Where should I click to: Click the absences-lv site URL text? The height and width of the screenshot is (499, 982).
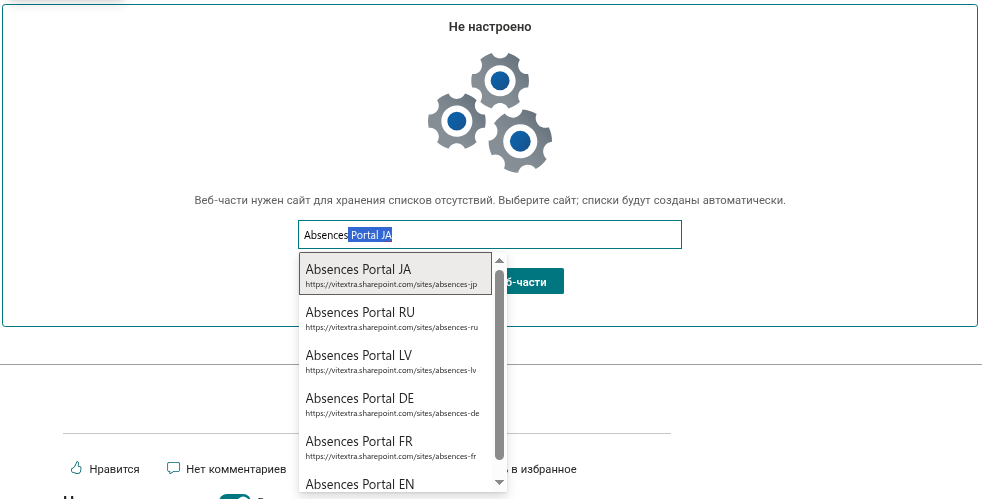click(x=391, y=371)
